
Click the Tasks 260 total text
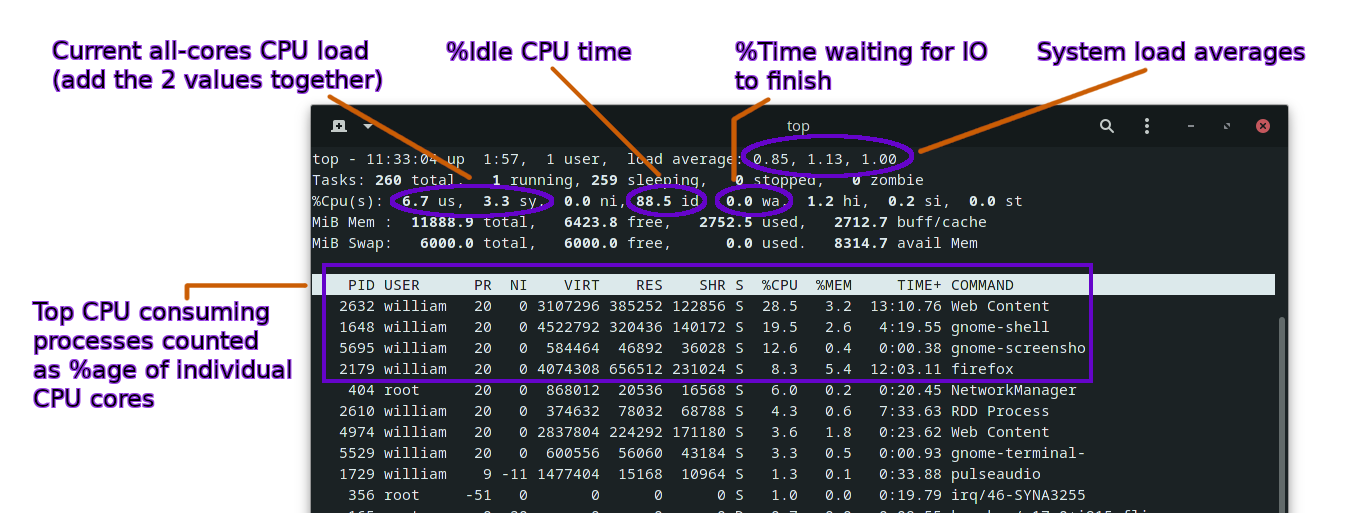388,180
